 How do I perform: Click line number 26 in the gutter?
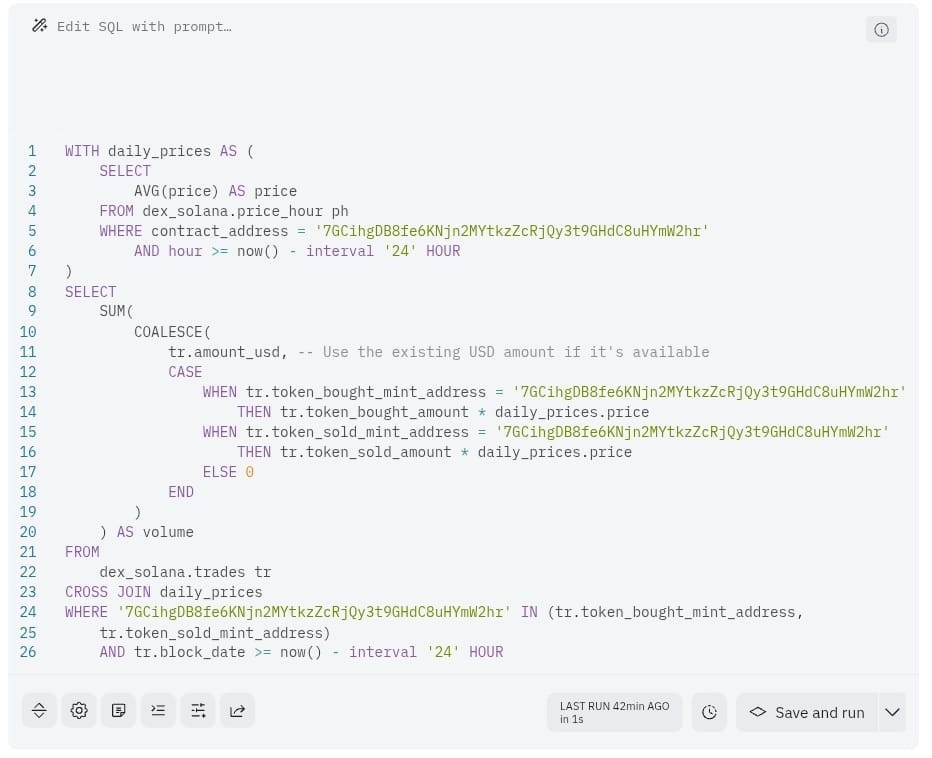click(28, 652)
